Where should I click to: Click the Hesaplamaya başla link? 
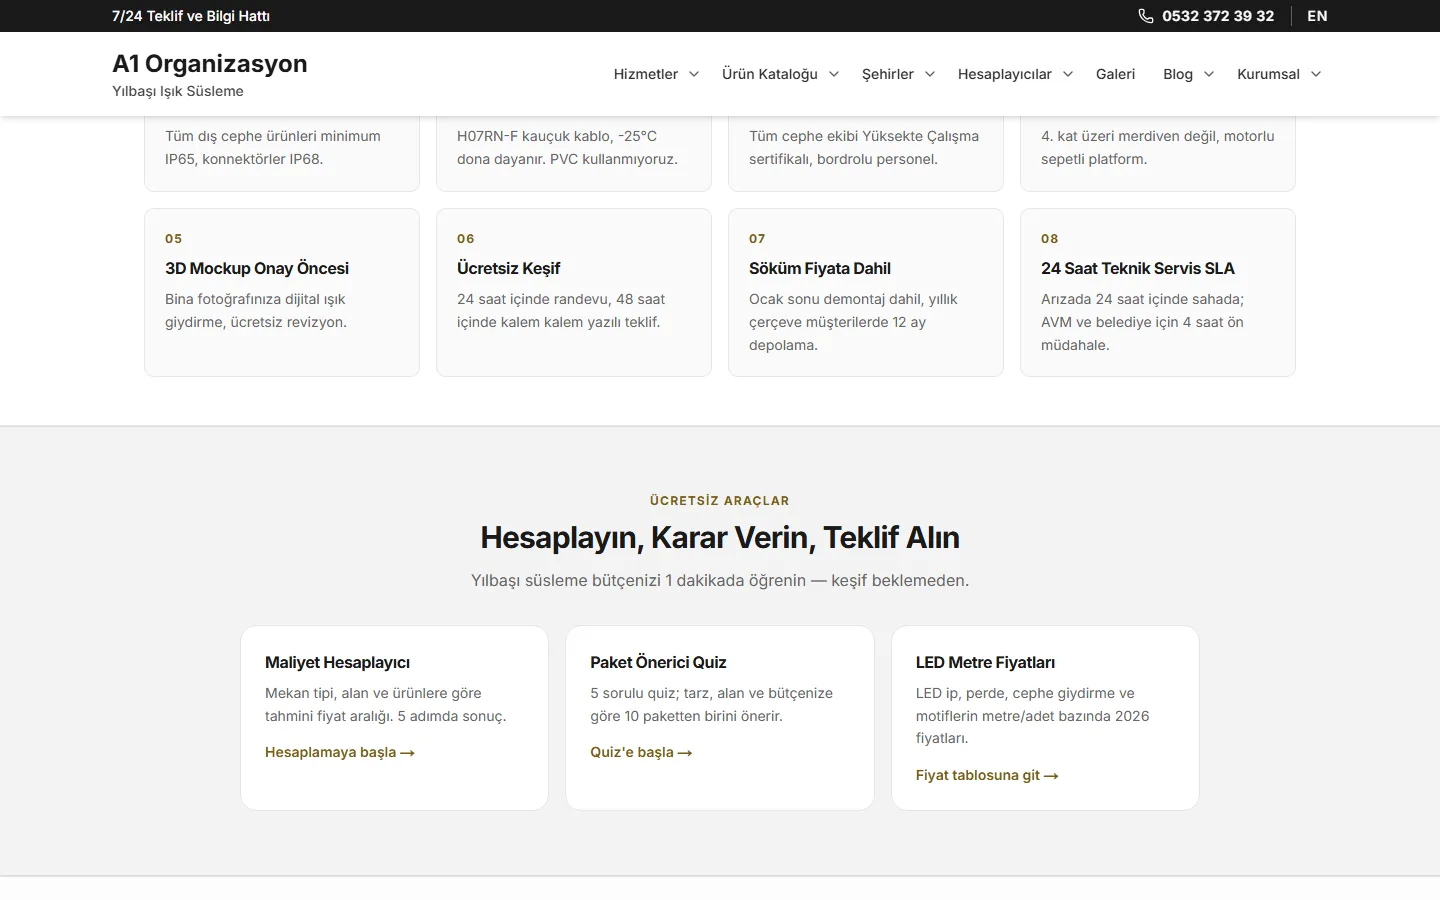click(340, 752)
